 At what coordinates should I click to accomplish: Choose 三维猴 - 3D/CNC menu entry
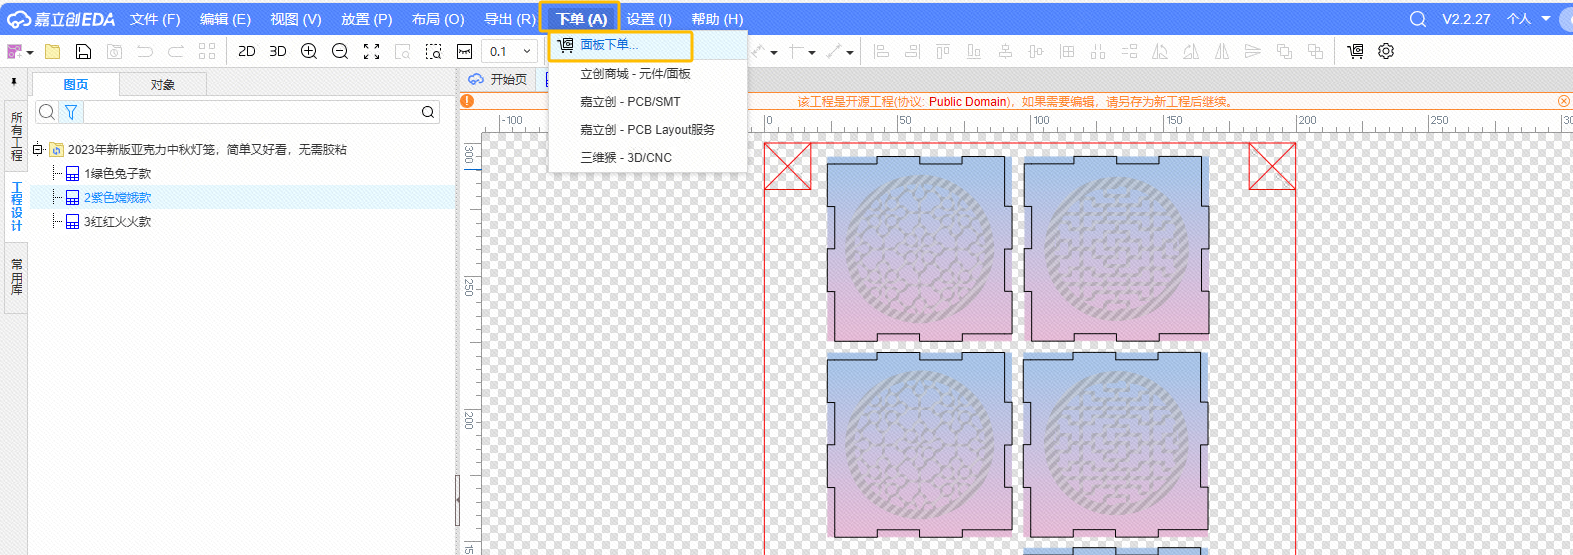point(626,158)
